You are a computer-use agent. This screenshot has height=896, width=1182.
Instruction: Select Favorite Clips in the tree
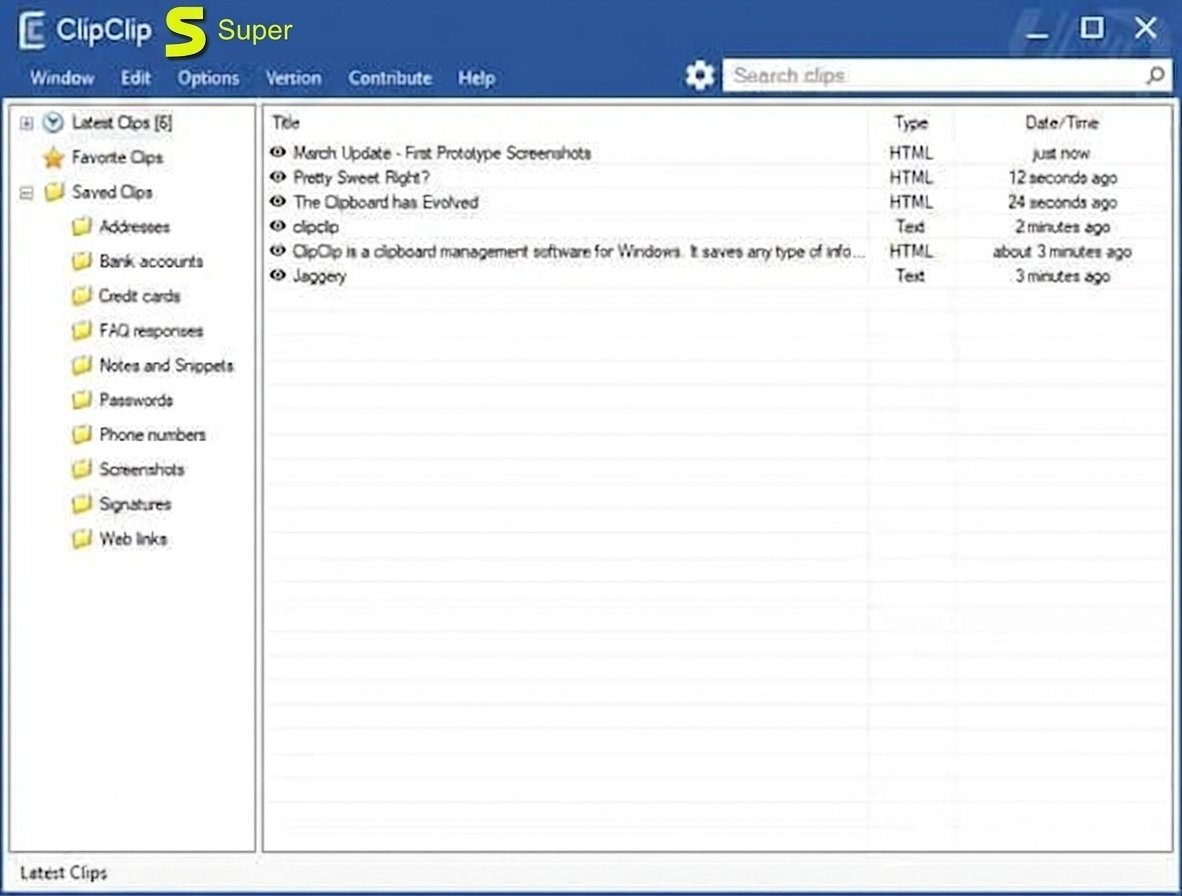[118, 157]
